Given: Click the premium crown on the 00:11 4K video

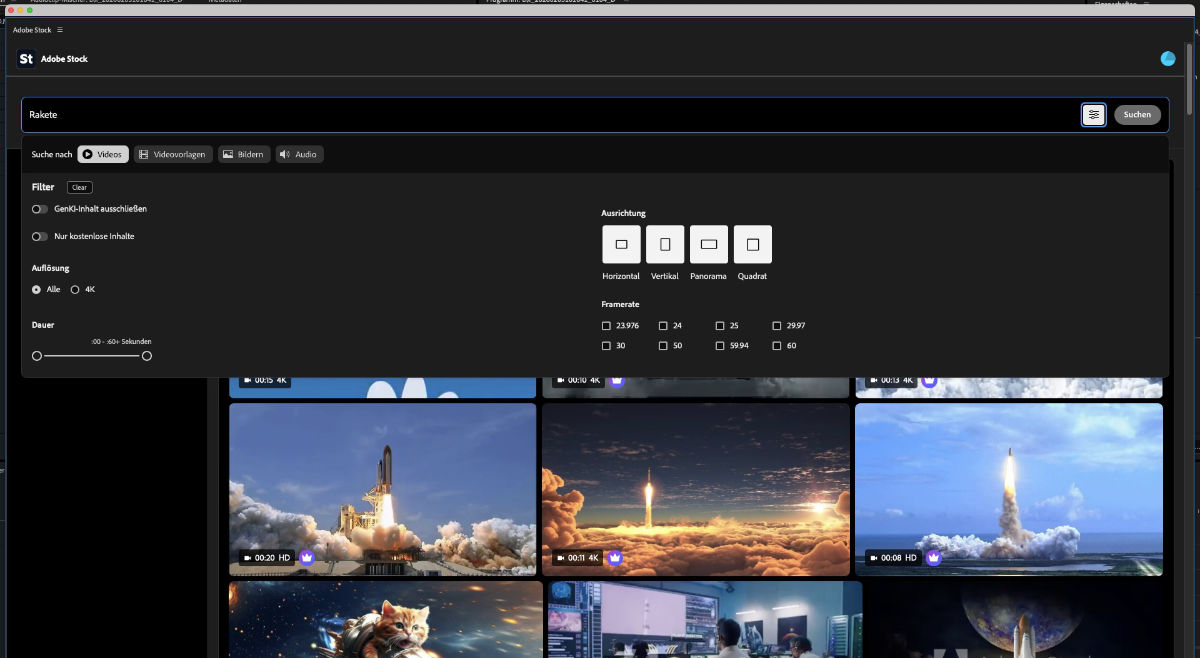Looking at the screenshot, I should click(x=615, y=557).
